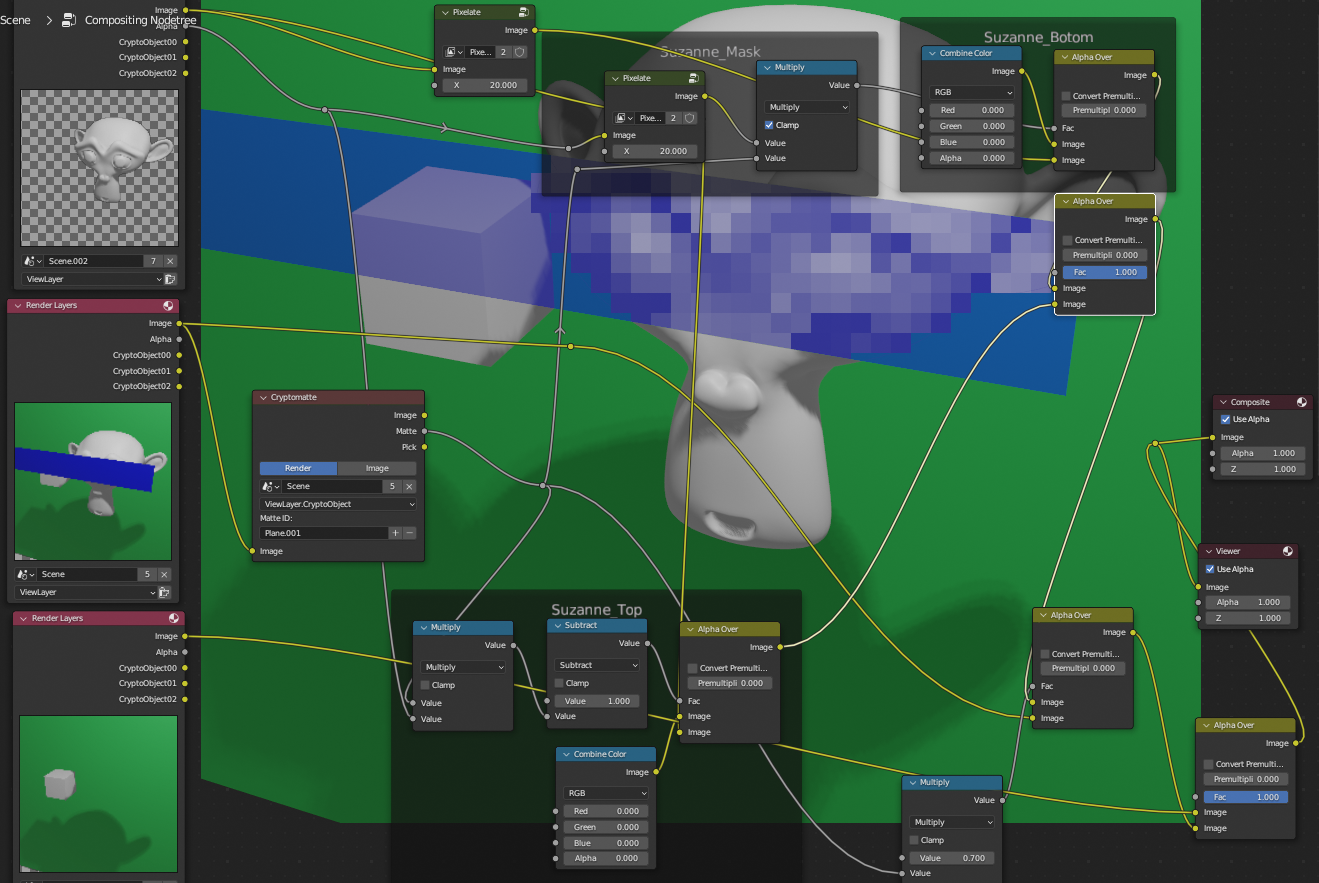This screenshot has height=883, width=1319.
Task: Open the Subtract operation dropdown
Action: (x=597, y=665)
